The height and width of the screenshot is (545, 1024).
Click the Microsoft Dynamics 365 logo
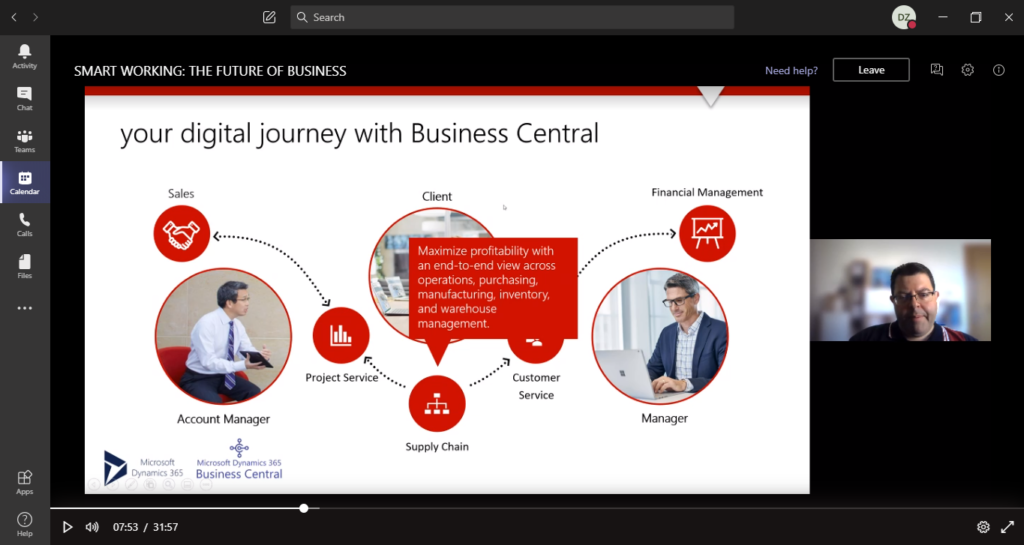[144, 467]
